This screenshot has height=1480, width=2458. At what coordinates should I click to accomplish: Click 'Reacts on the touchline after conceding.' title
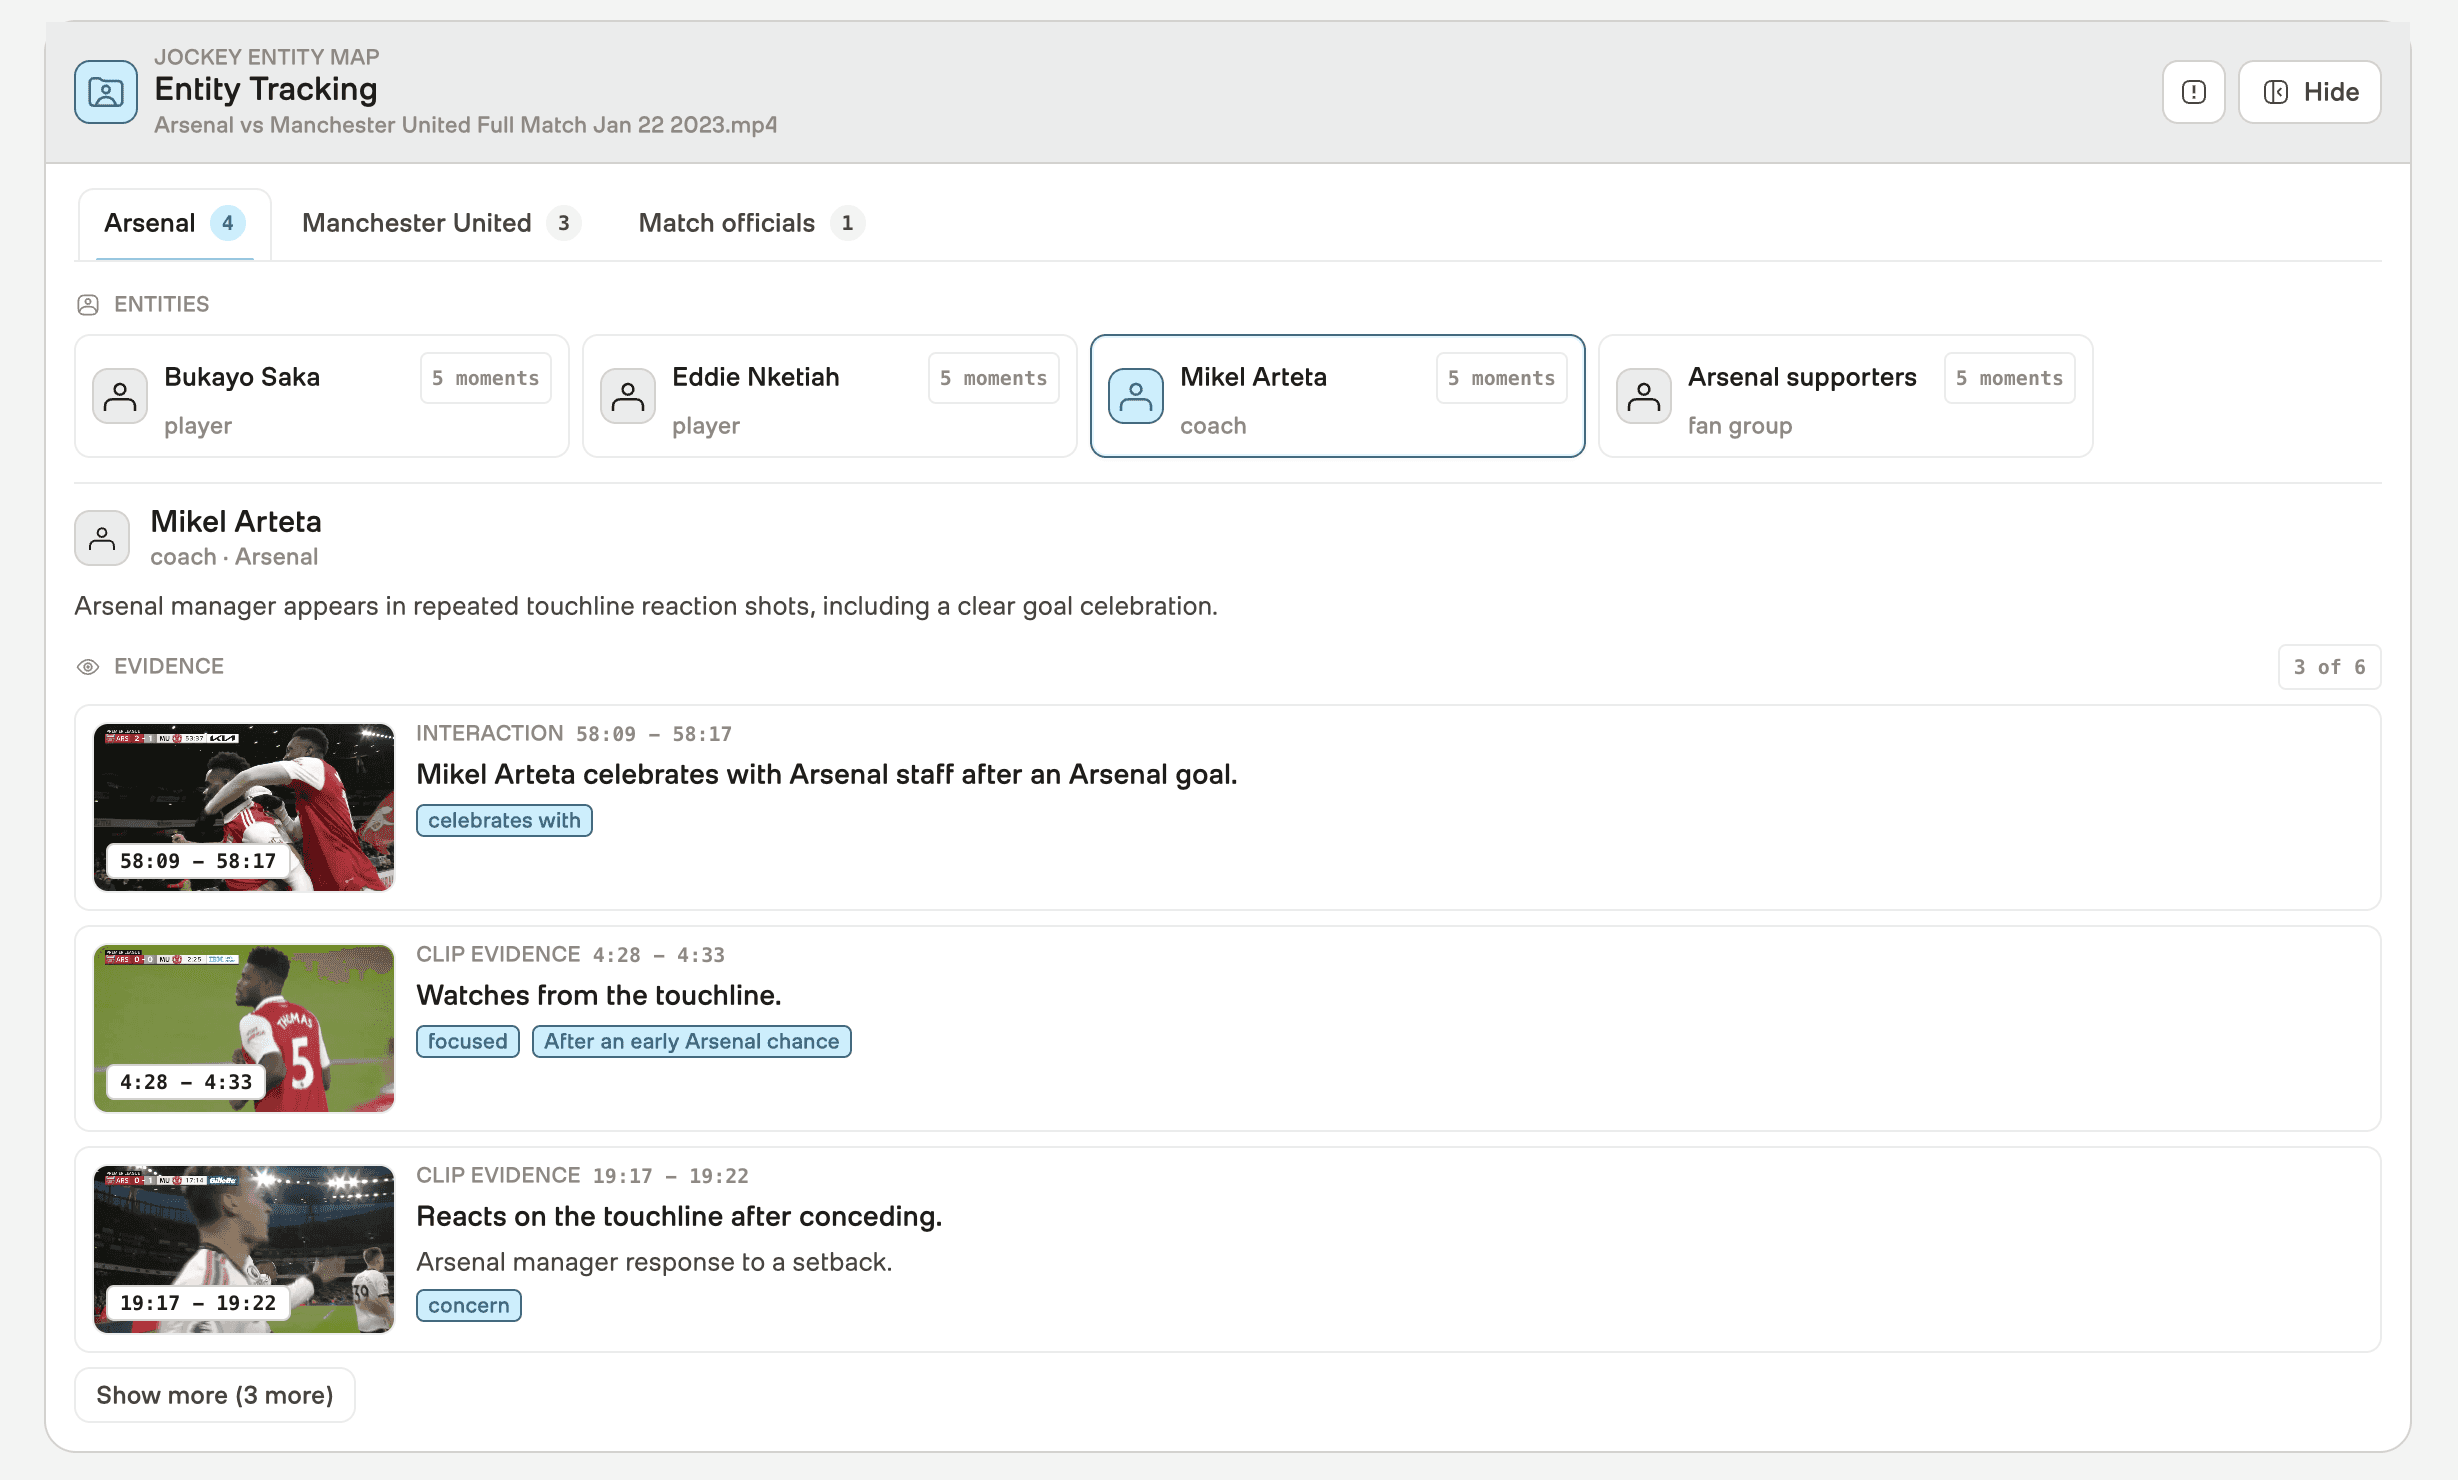[x=680, y=1216]
